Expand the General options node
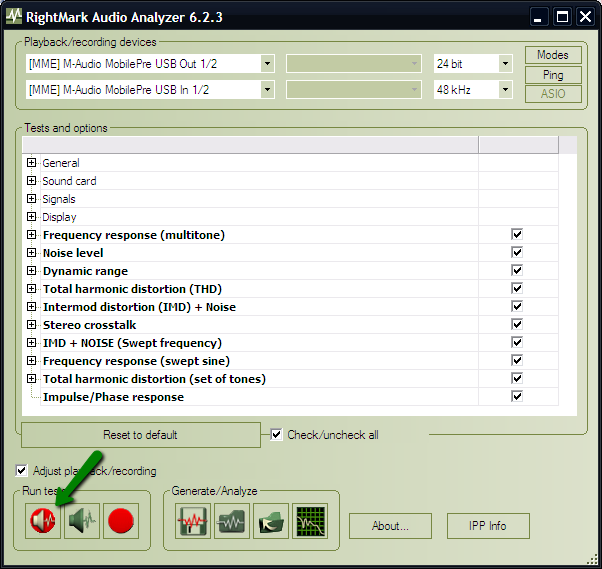Viewport: 602px width, 569px height. (31, 162)
